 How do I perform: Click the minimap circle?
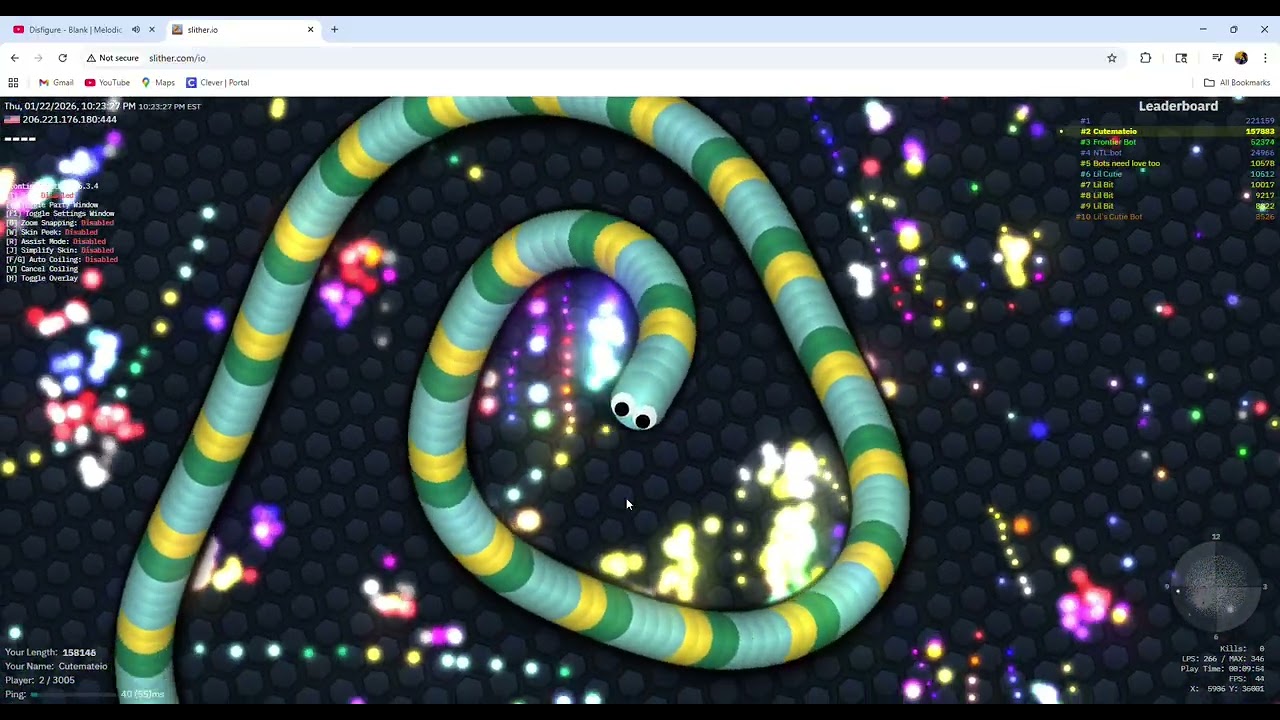(1216, 587)
